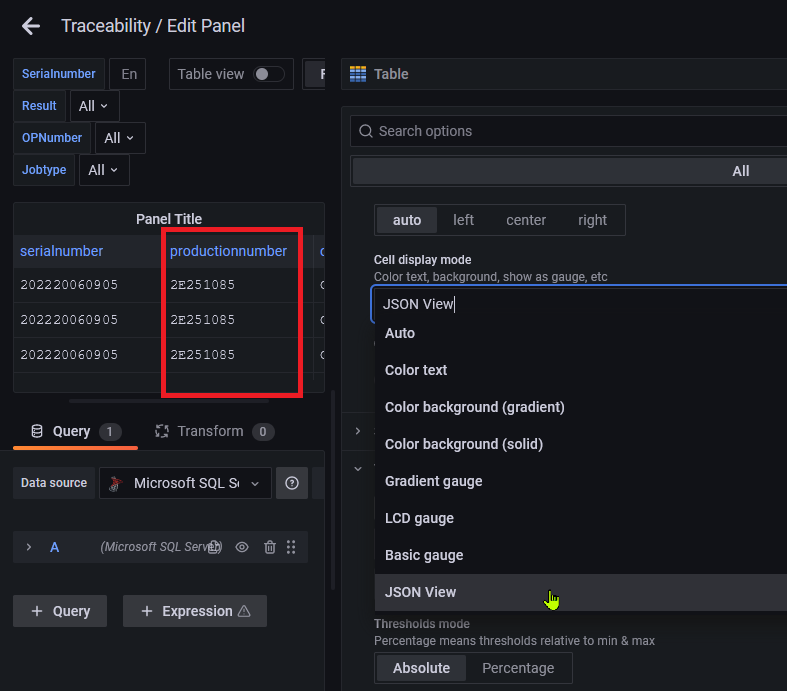Select center column alignment
Screen dimensions: 787x691
[x=526, y=220]
